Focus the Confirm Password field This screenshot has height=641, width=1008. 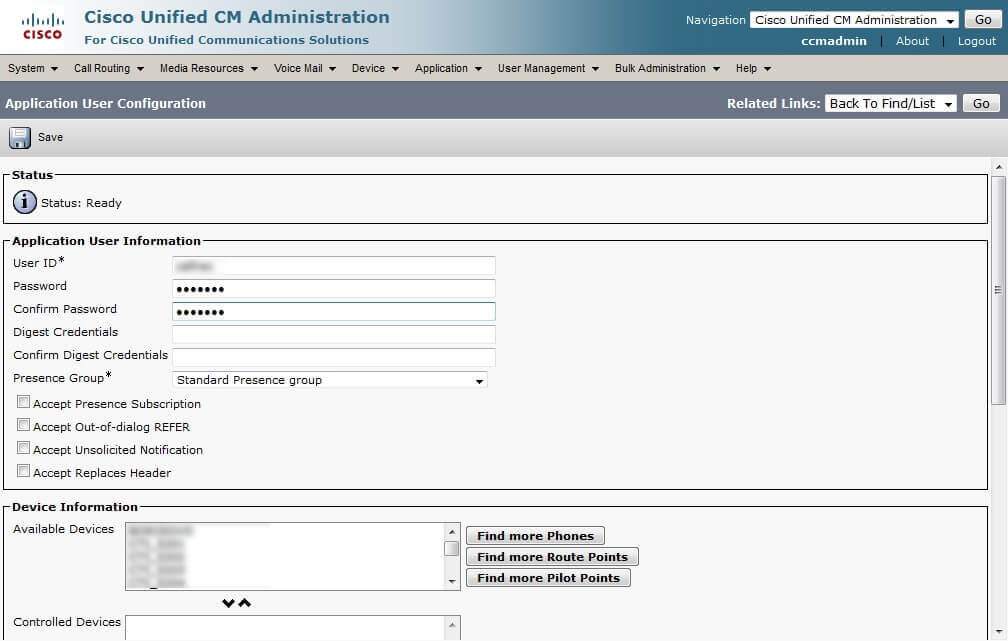click(334, 312)
